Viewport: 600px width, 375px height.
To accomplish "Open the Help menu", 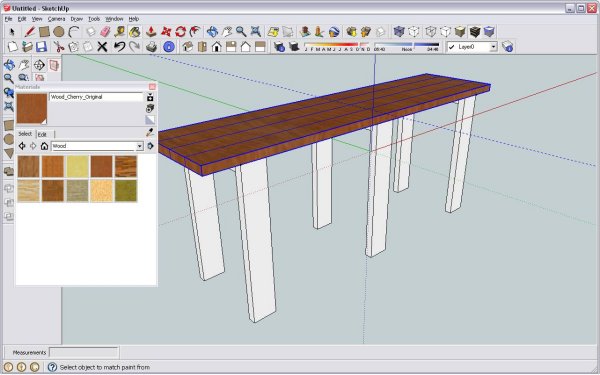I will click(x=134, y=19).
